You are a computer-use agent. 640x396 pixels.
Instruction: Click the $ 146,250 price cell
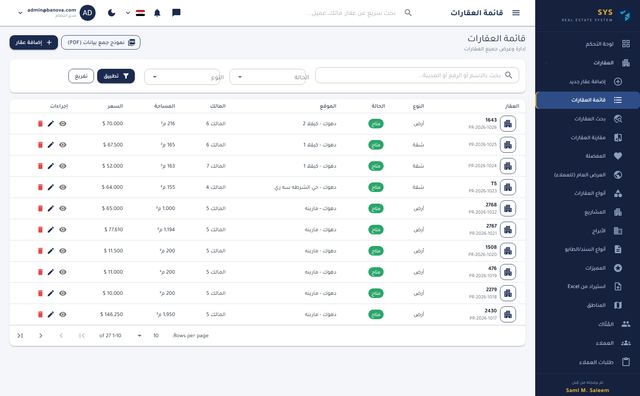pos(111,314)
